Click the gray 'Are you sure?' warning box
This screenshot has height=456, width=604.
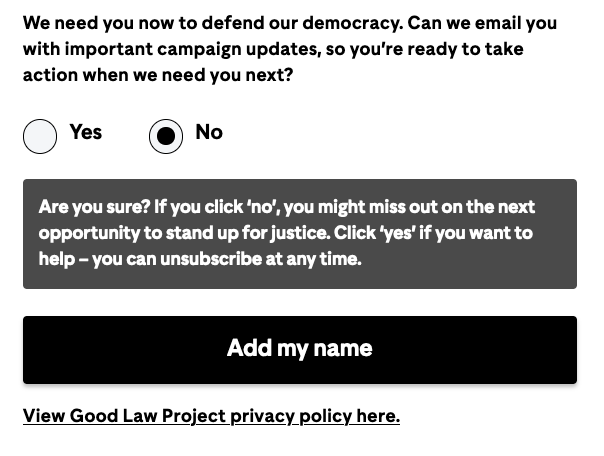pos(300,234)
